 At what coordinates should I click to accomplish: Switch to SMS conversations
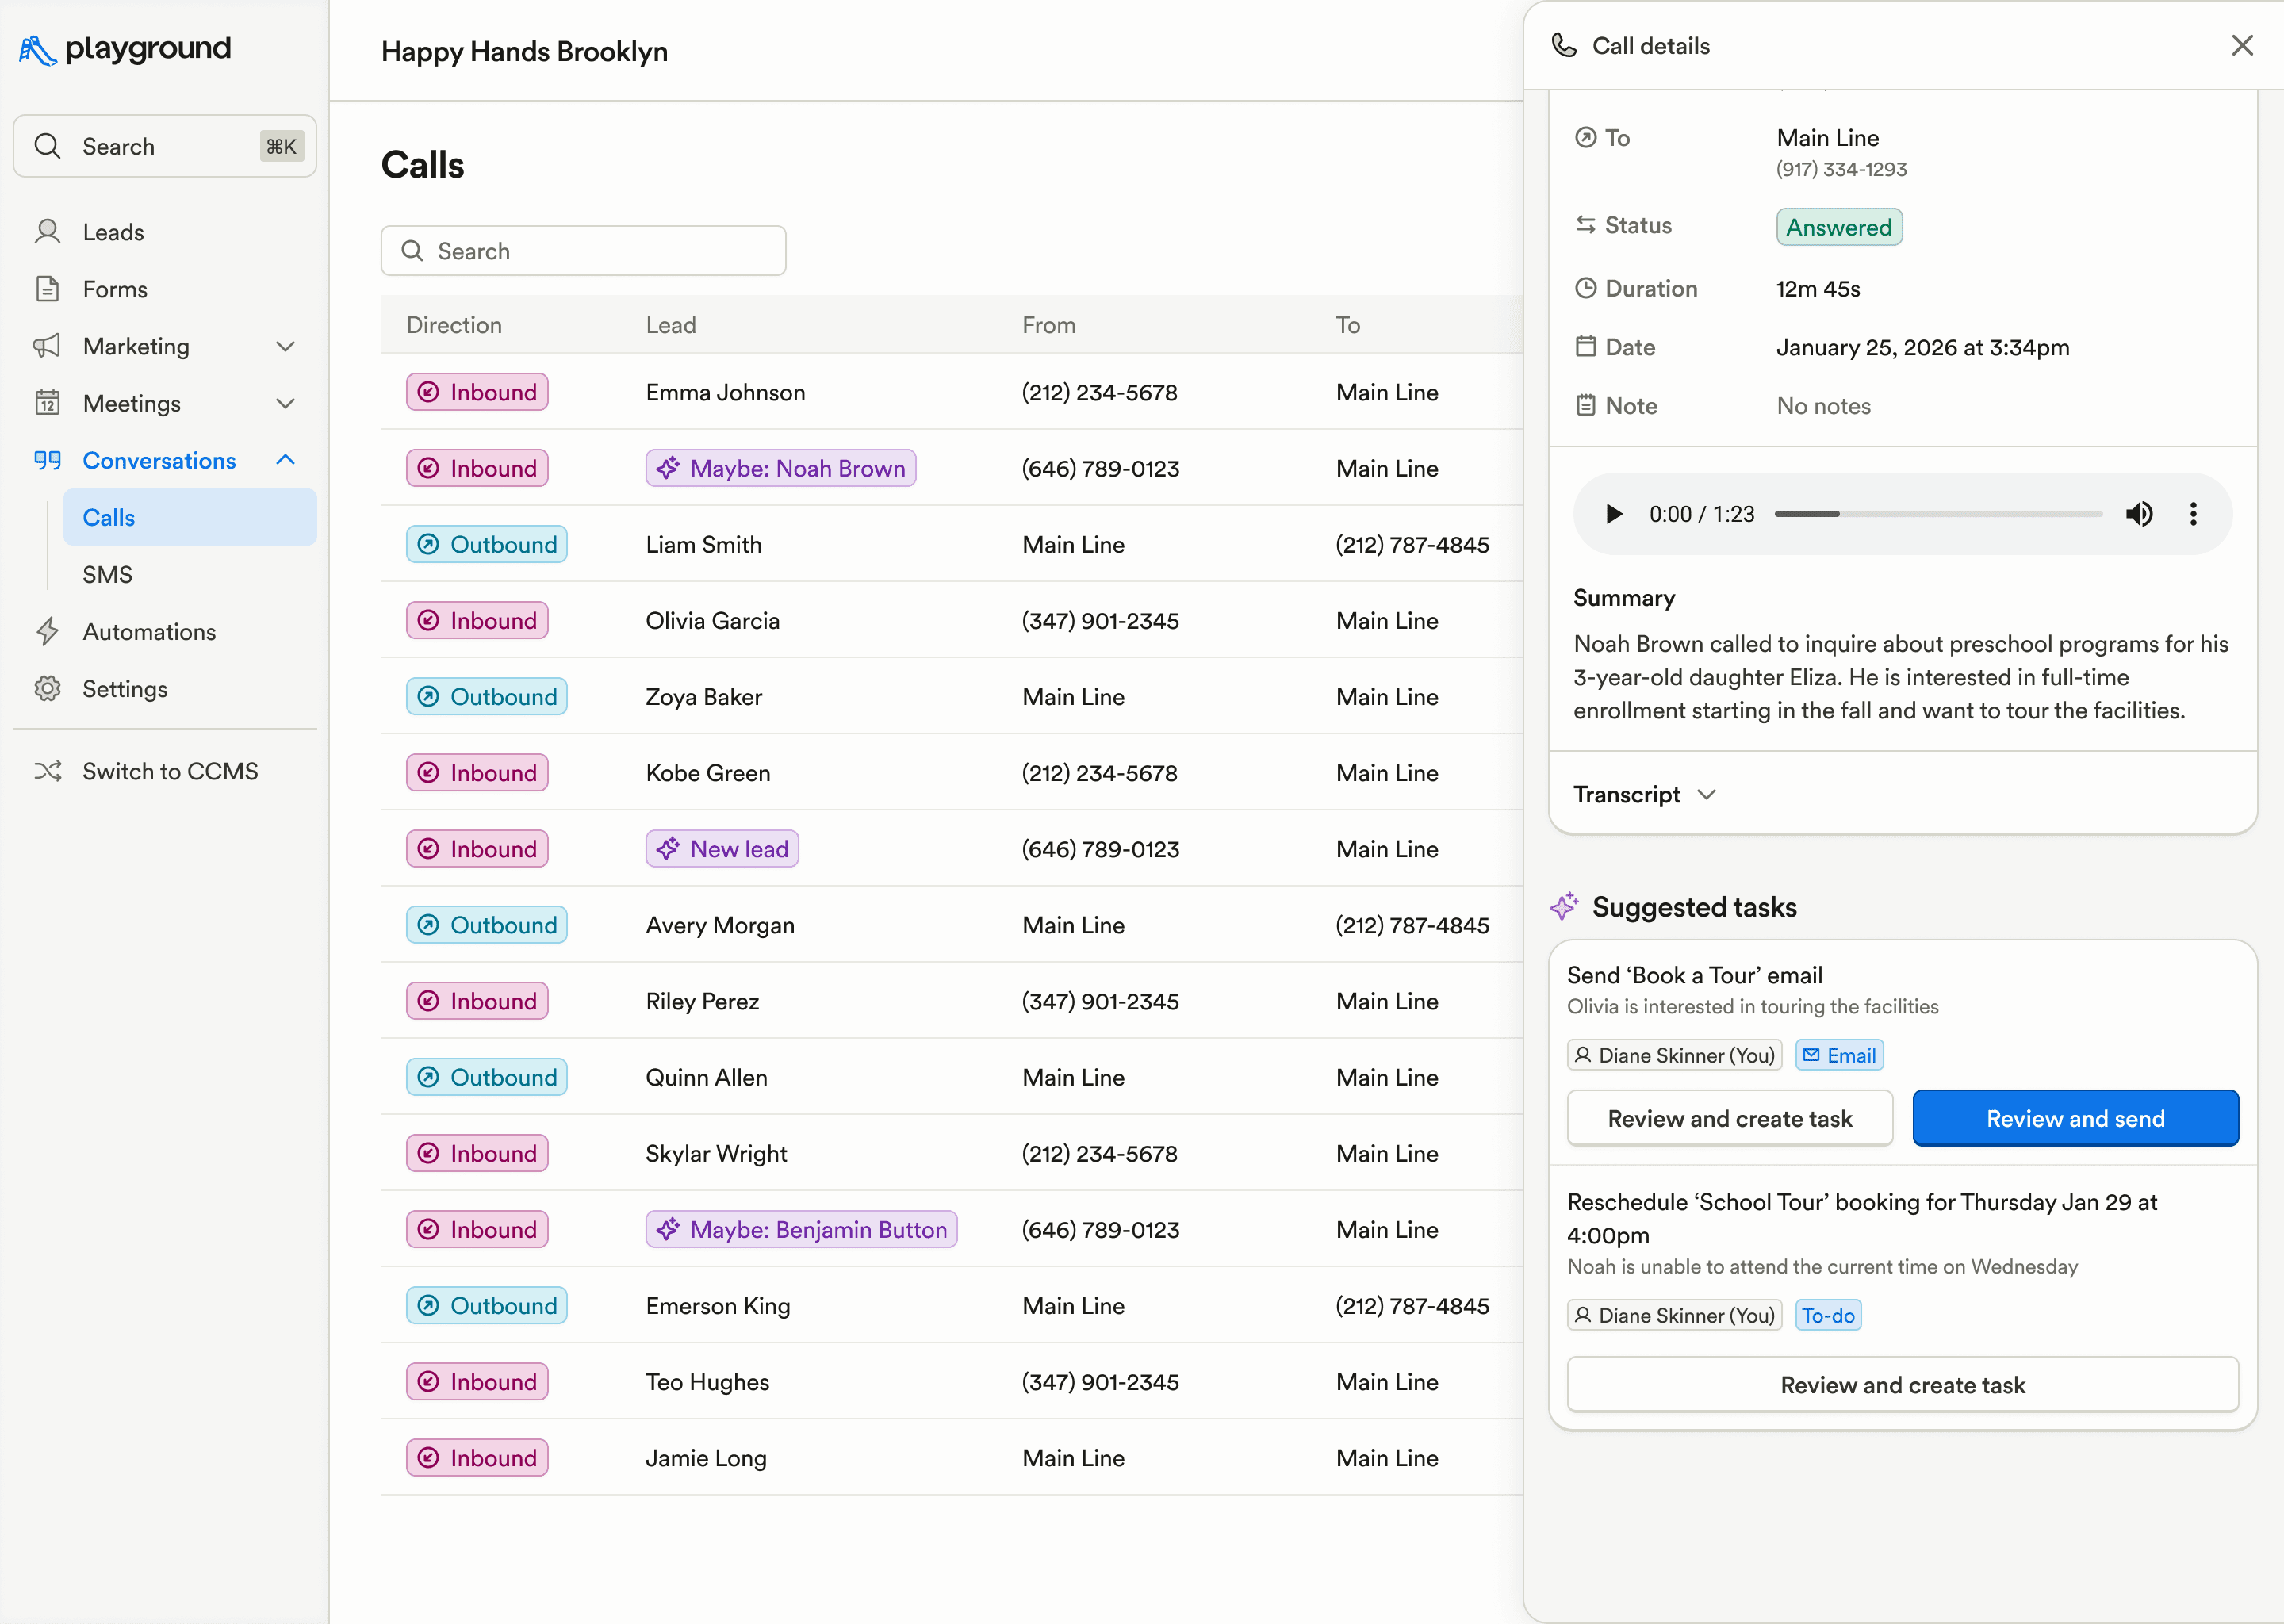(x=107, y=574)
